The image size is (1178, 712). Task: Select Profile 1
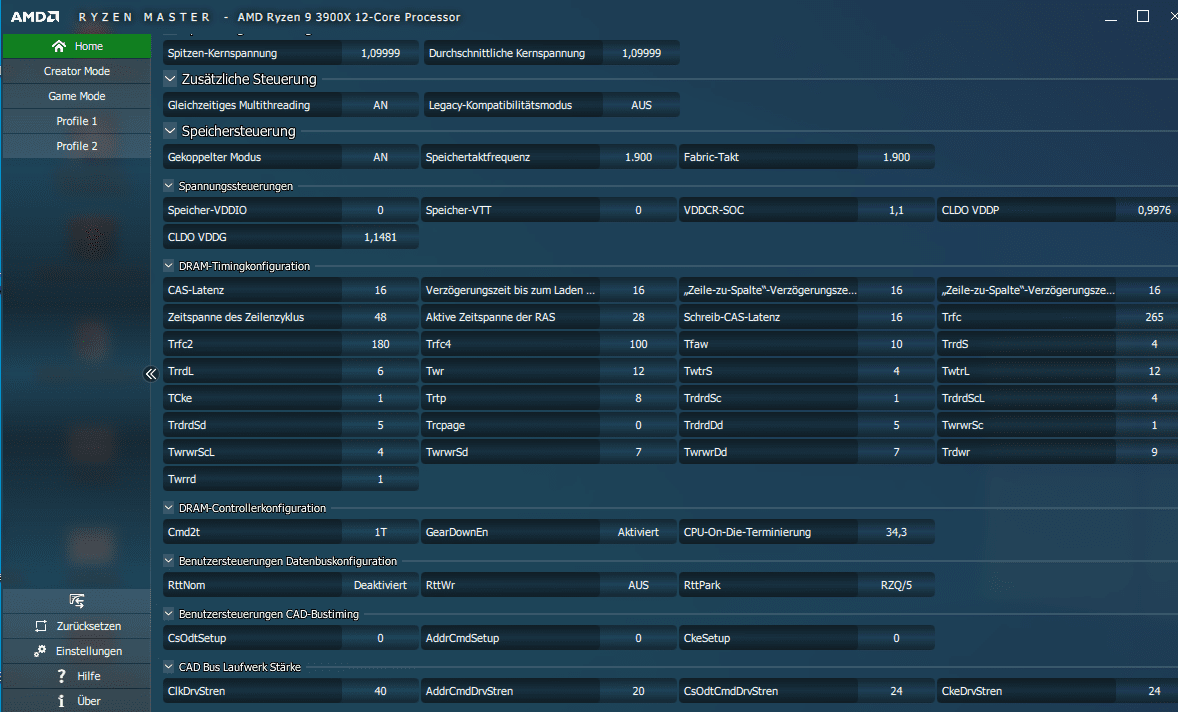click(x=77, y=121)
